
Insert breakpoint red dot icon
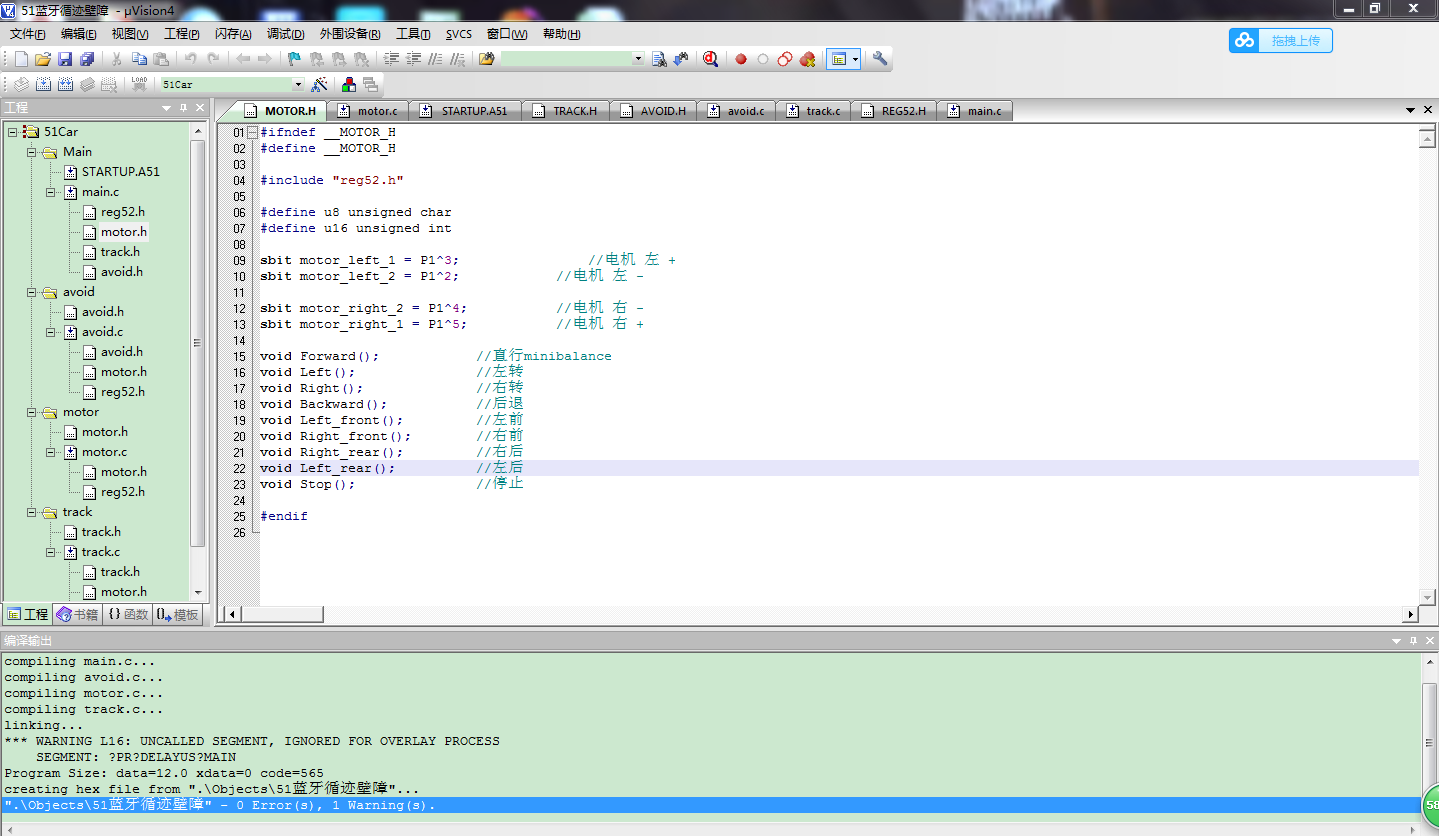tap(741, 59)
